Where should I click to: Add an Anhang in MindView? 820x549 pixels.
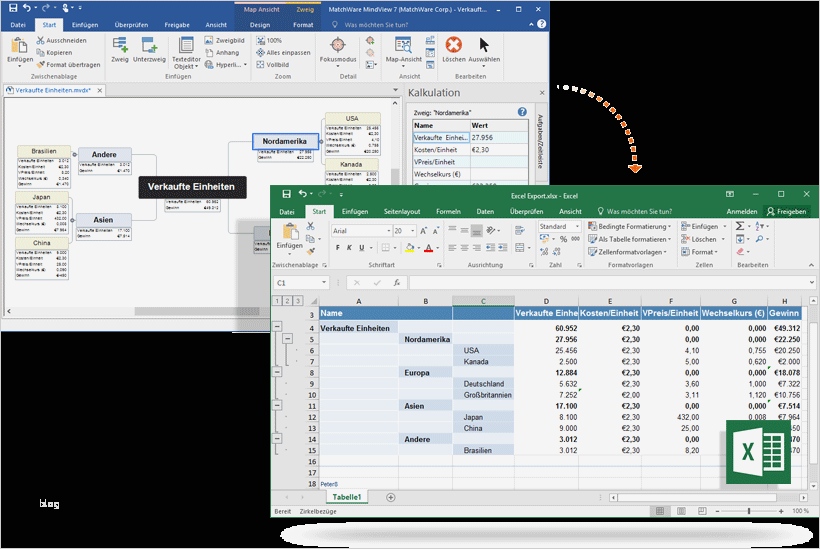click(x=222, y=52)
